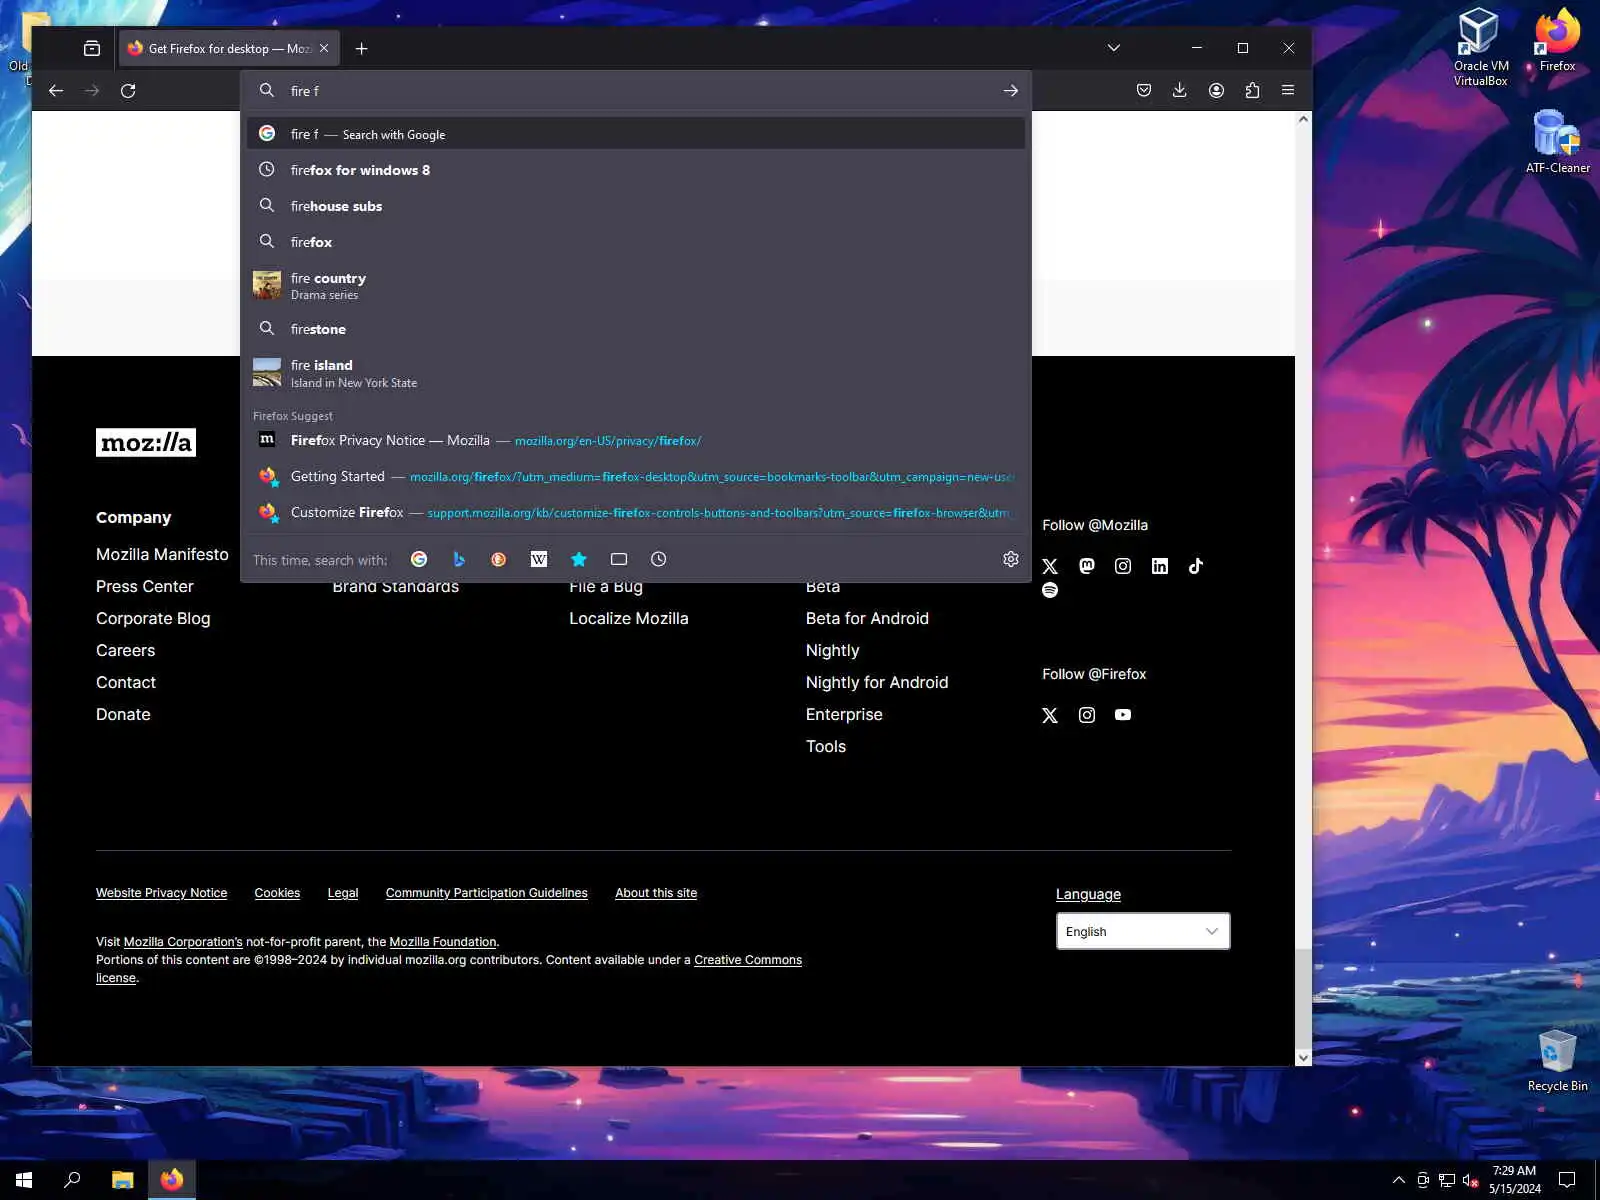The image size is (1600, 1200).
Task: Click the moz://a logo
Action: 146,442
